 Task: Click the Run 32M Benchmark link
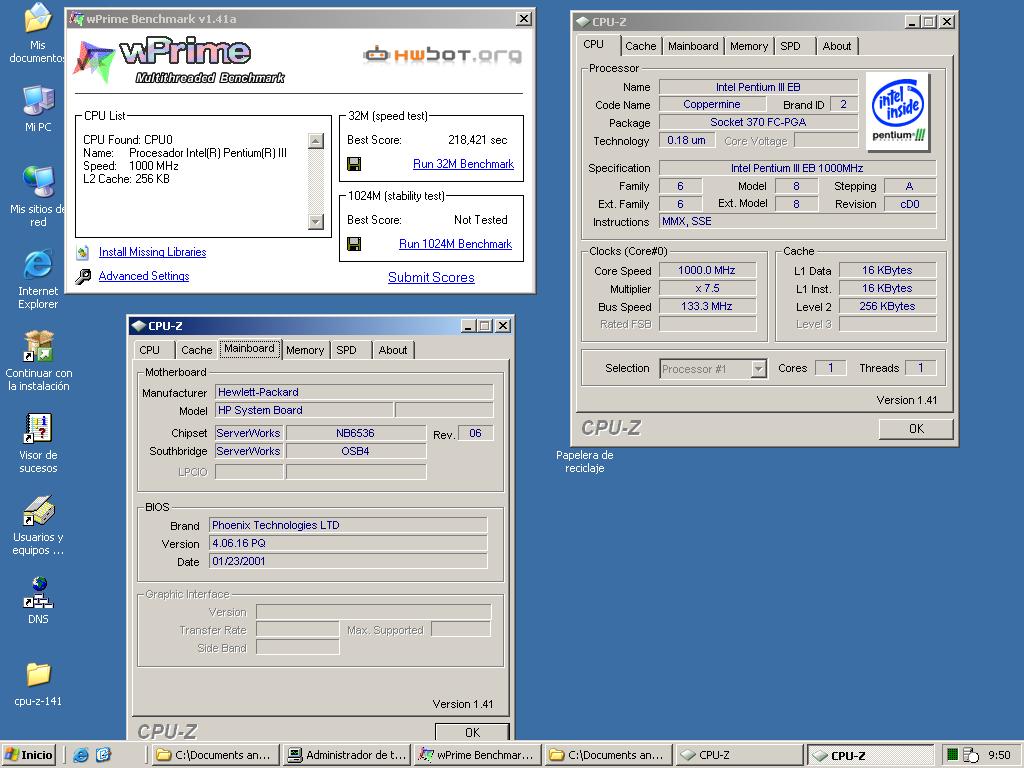pos(463,164)
